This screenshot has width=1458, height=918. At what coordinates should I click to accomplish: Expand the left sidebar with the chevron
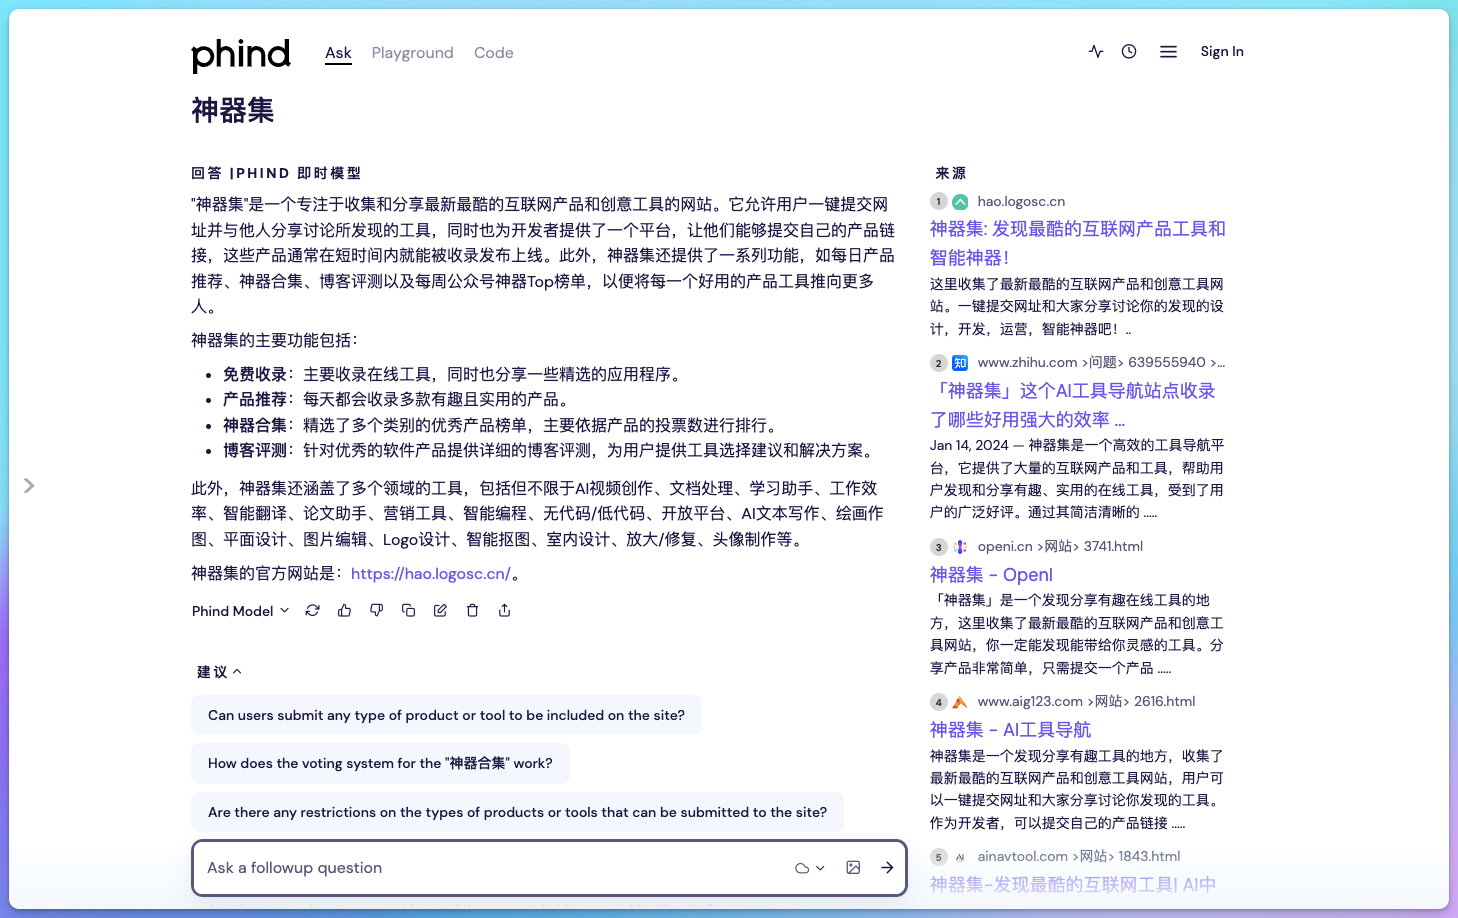tap(29, 485)
